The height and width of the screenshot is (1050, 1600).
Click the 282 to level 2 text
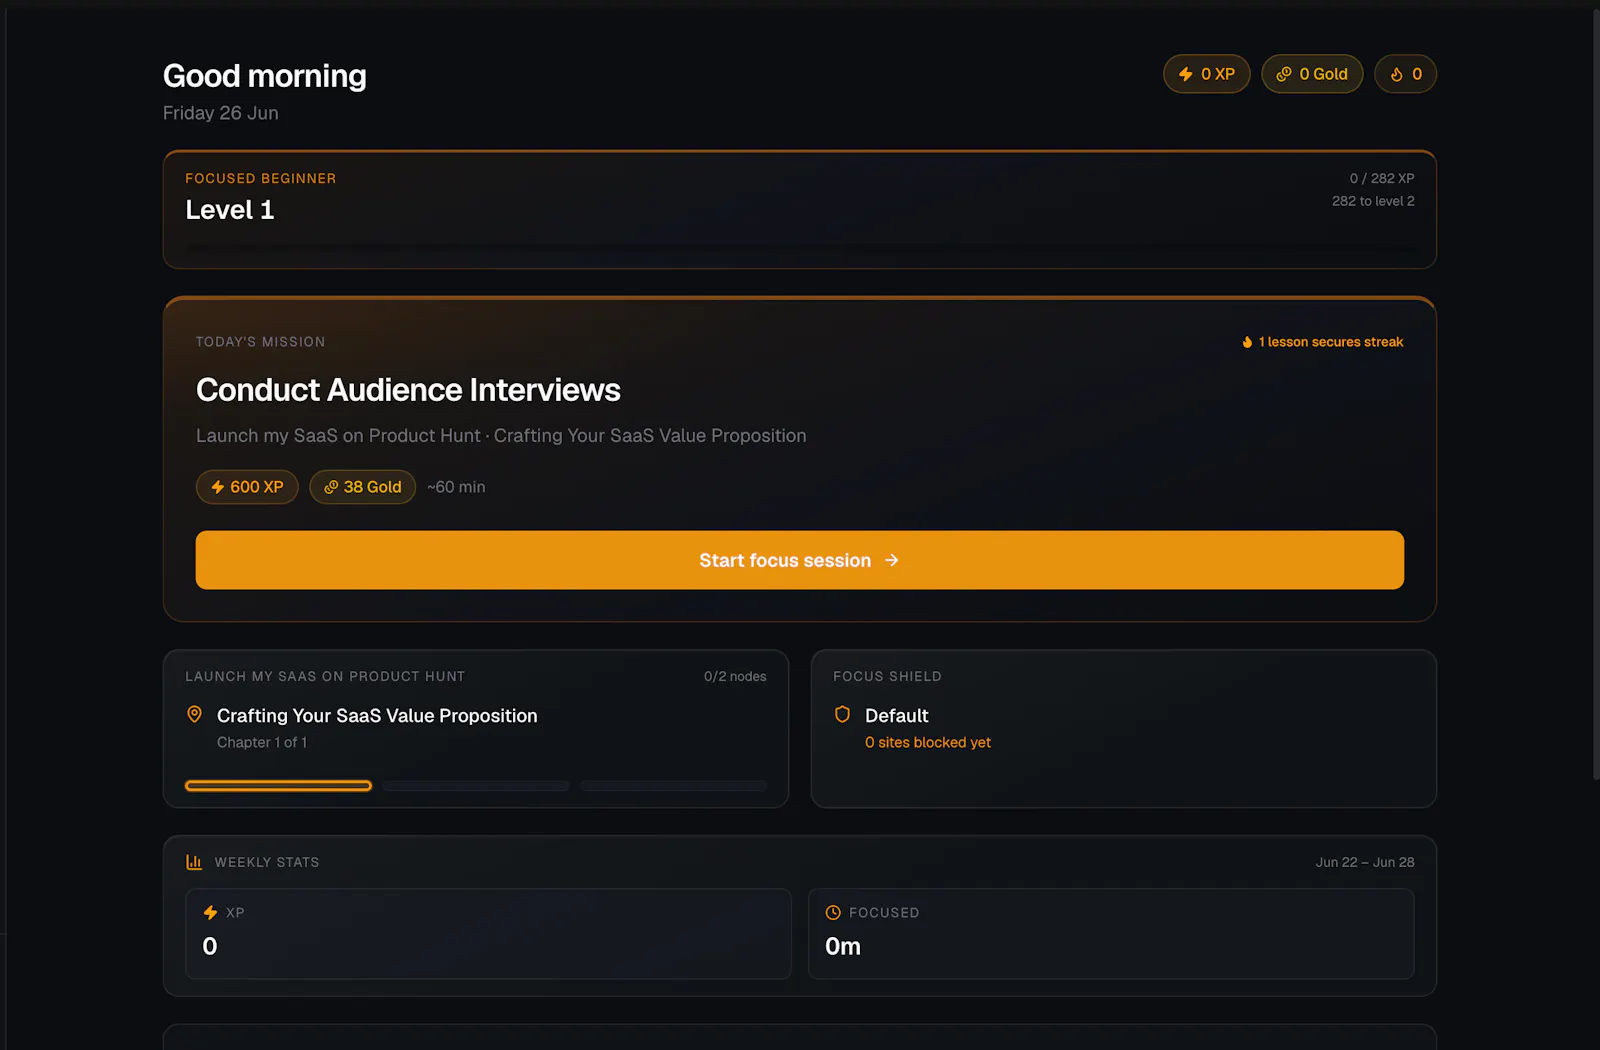coord(1373,201)
